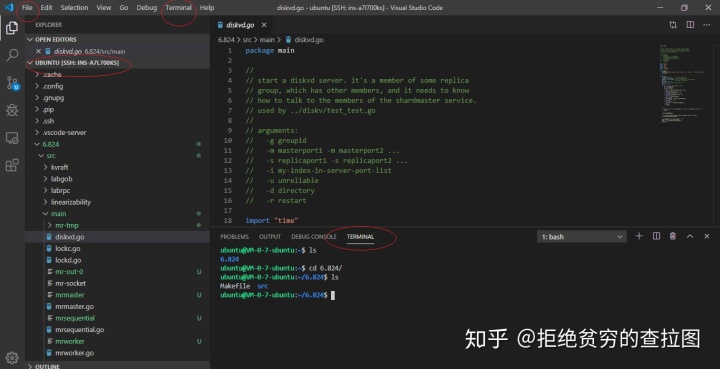Image resolution: width=720 pixels, height=369 pixels.
Task: Expand the .config folder
Action: tap(118, 86)
